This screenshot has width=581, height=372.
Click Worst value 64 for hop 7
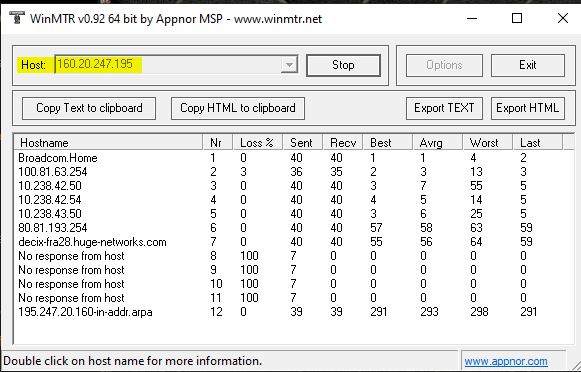(476, 242)
